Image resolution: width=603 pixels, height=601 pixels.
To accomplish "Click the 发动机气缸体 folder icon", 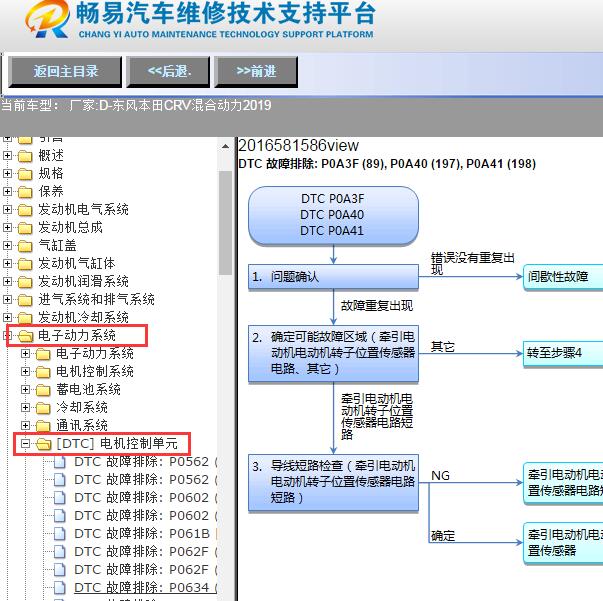I will (x=25, y=264).
